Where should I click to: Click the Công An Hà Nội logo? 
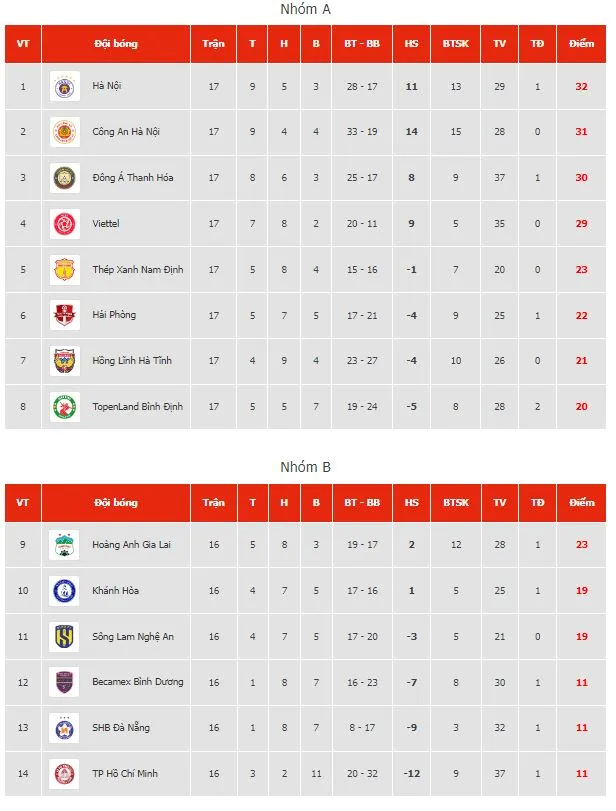(x=66, y=132)
